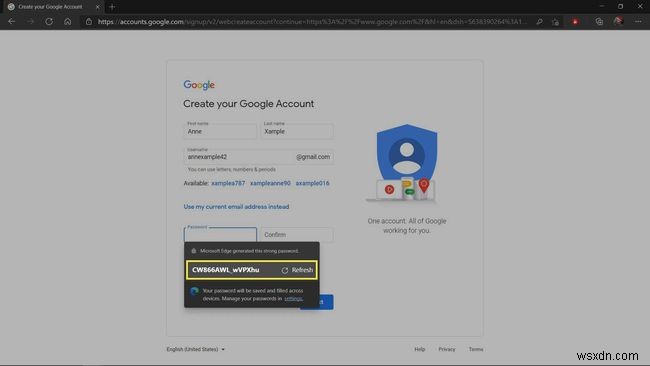Close the Create your Google Account tab

click(97, 7)
